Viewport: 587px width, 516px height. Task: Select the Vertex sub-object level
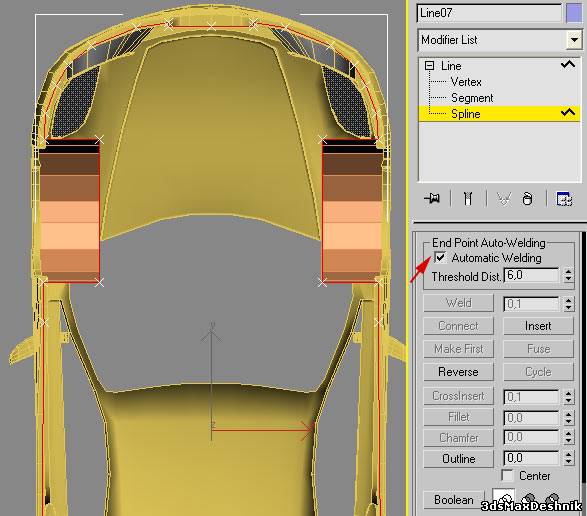point(466,82)
